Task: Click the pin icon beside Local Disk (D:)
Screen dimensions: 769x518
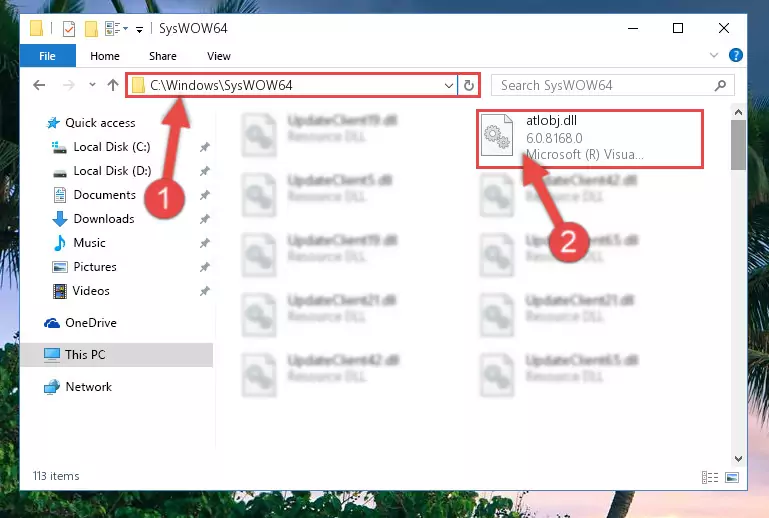Action: 205,171
